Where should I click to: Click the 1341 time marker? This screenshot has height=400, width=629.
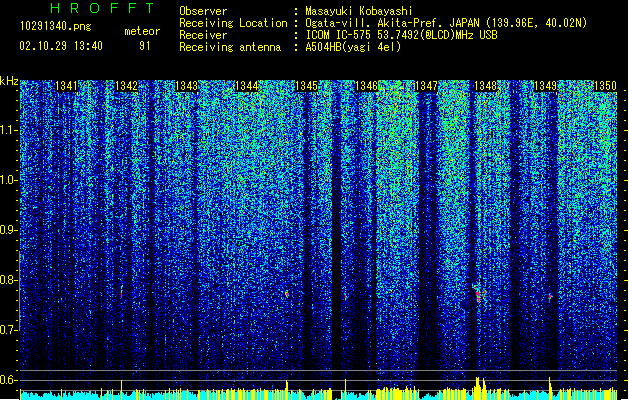[66, 86]
